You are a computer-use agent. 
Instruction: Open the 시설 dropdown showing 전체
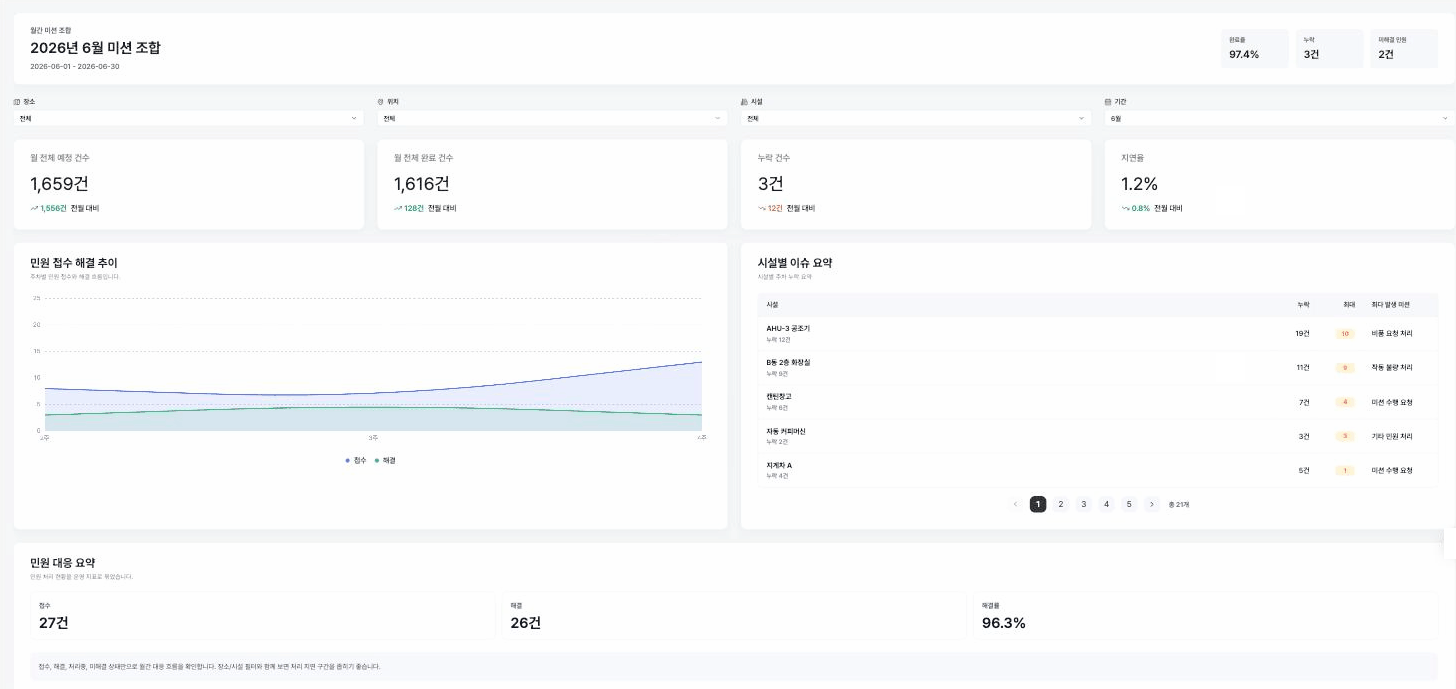click(916, 118)
